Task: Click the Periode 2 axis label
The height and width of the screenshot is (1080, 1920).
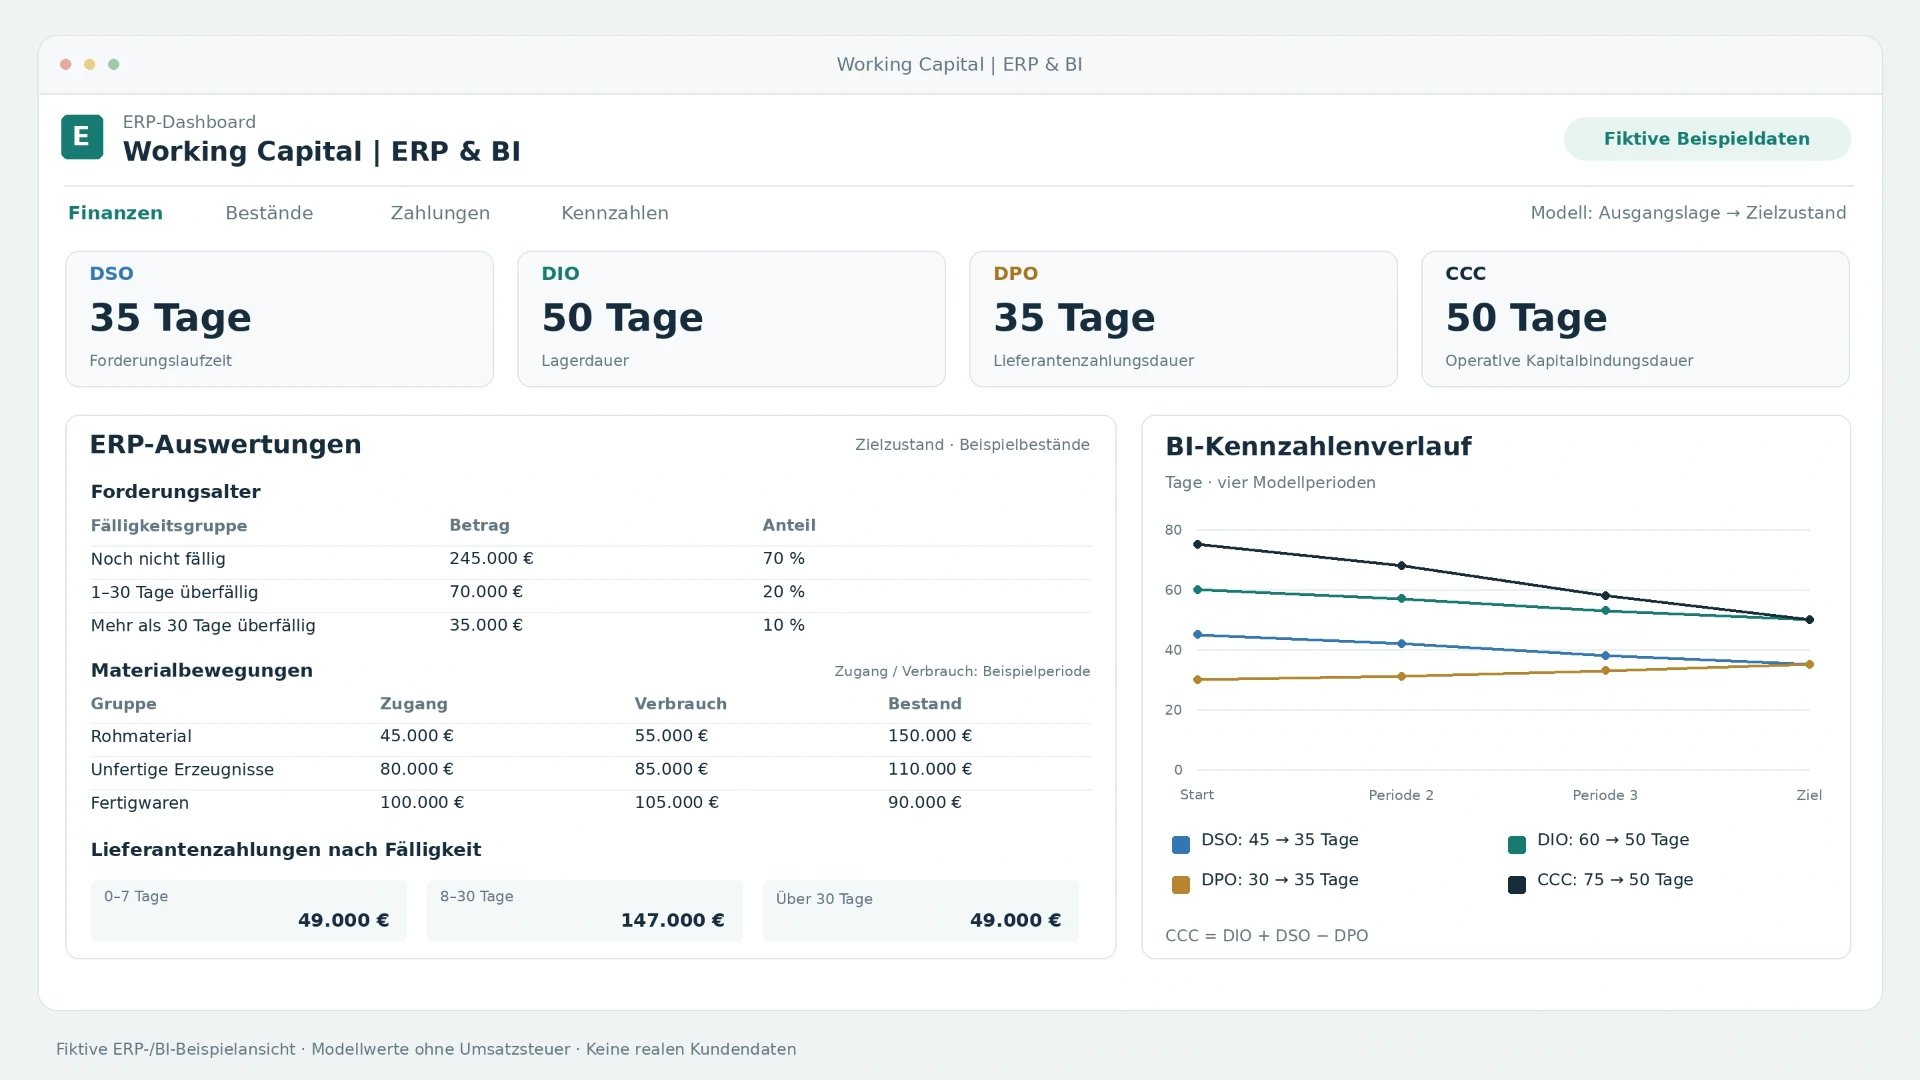Action: click(x=1401, y=795)
